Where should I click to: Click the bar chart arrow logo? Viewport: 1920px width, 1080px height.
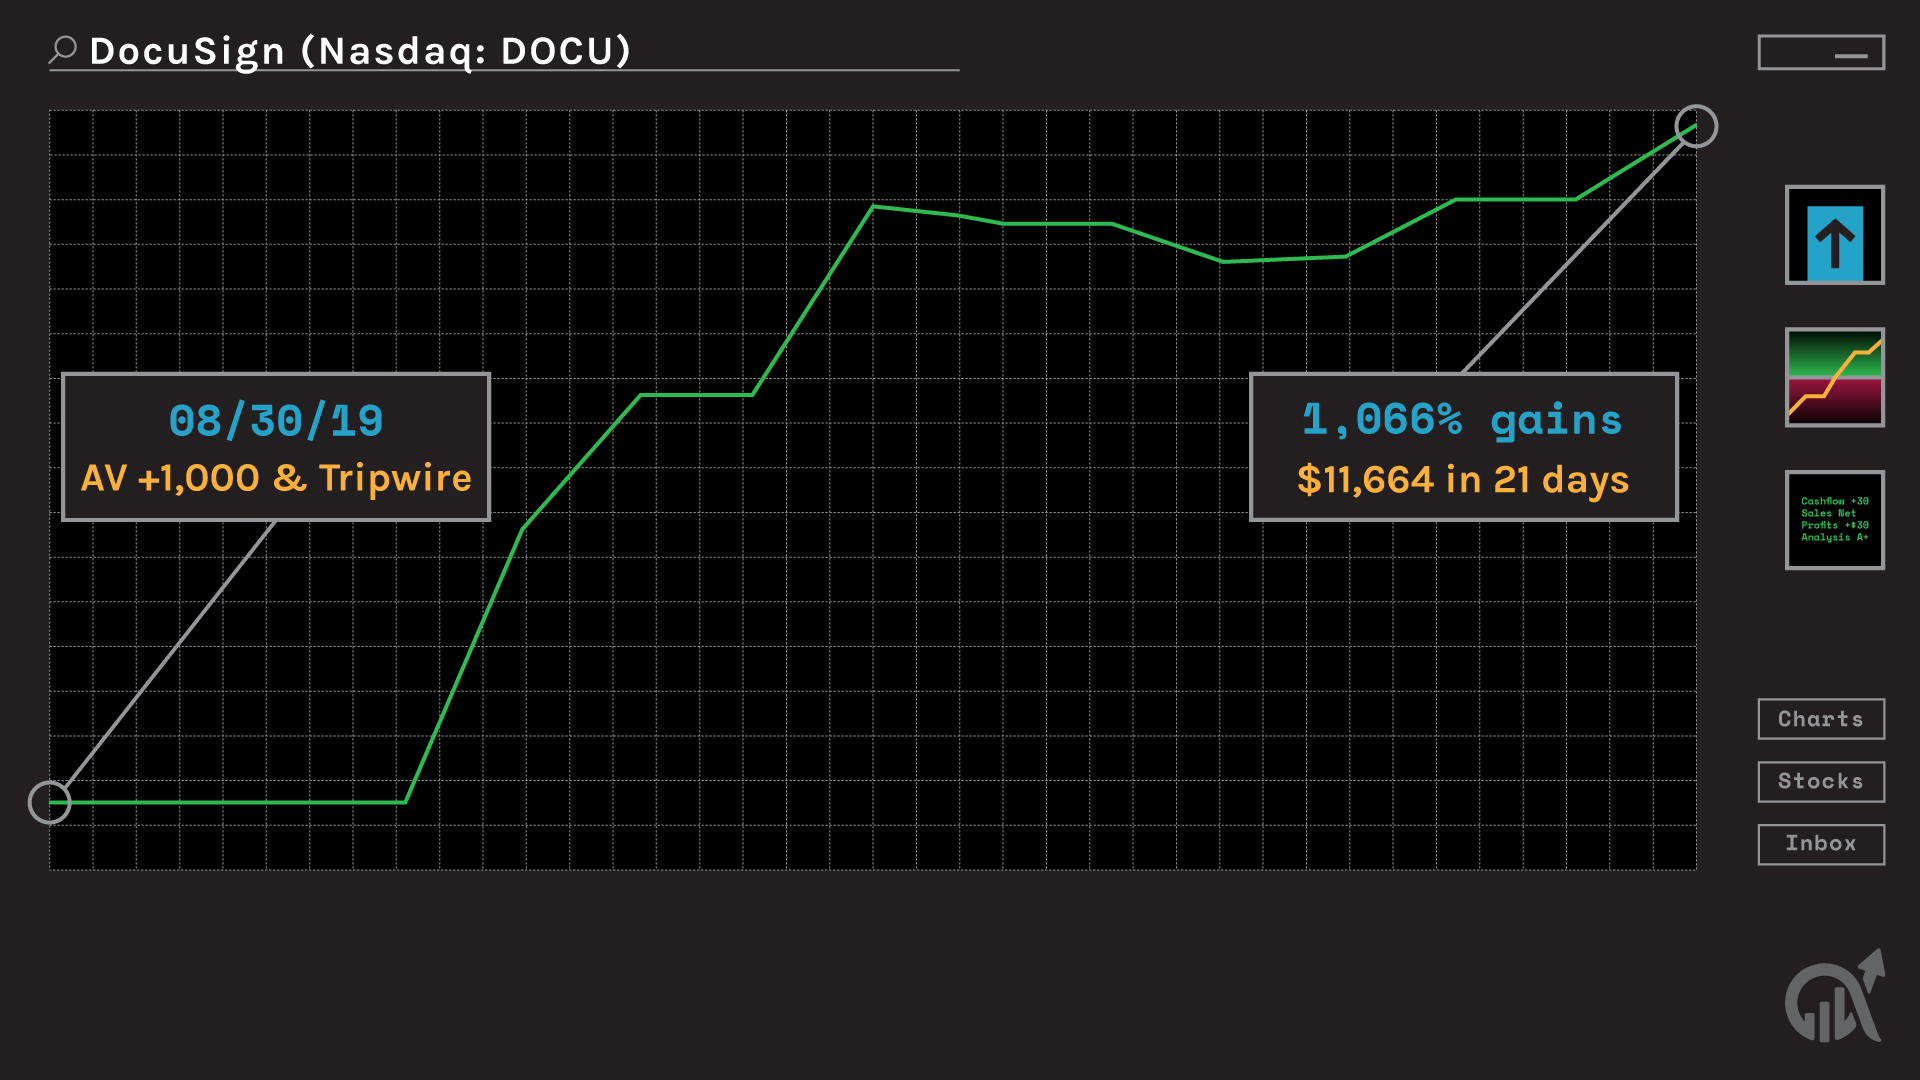1835,999
